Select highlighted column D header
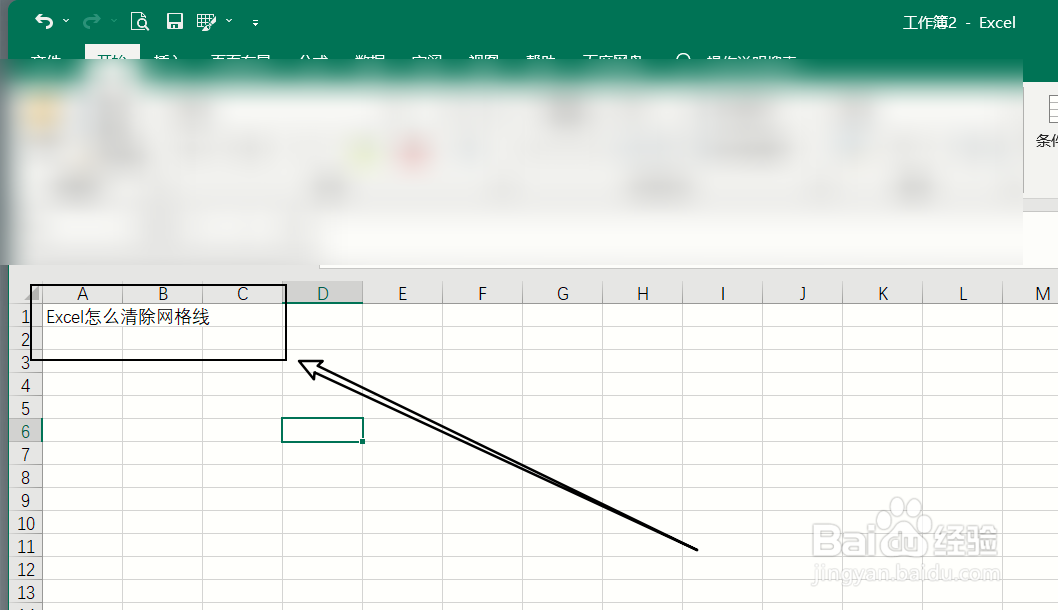The width and height of the screenshot is (1058, 610). pyautogui.click(x=323, y=294)
